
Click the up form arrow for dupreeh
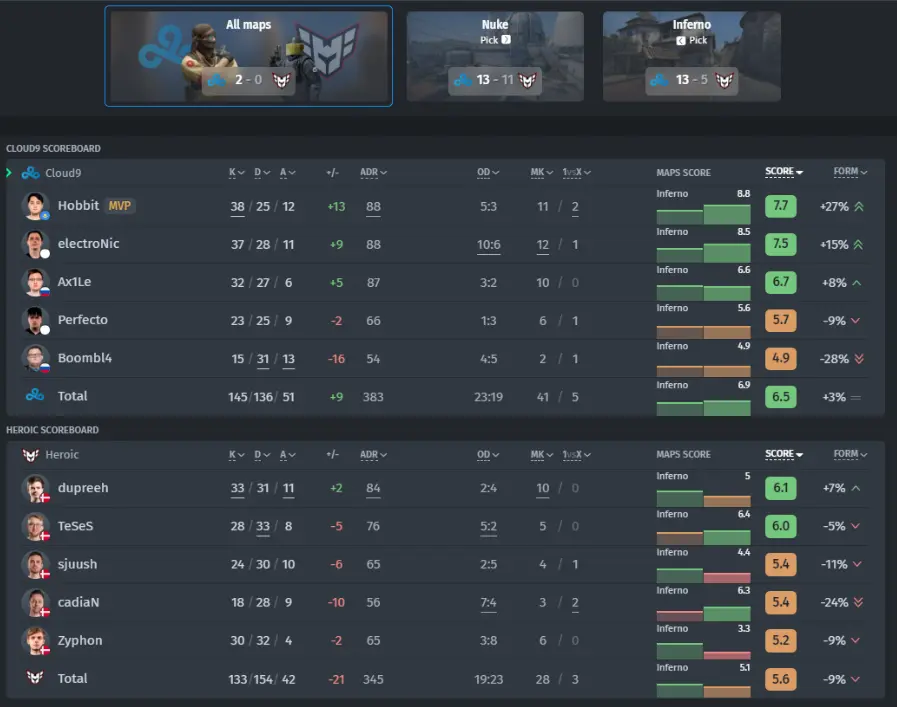pos(855,488)
